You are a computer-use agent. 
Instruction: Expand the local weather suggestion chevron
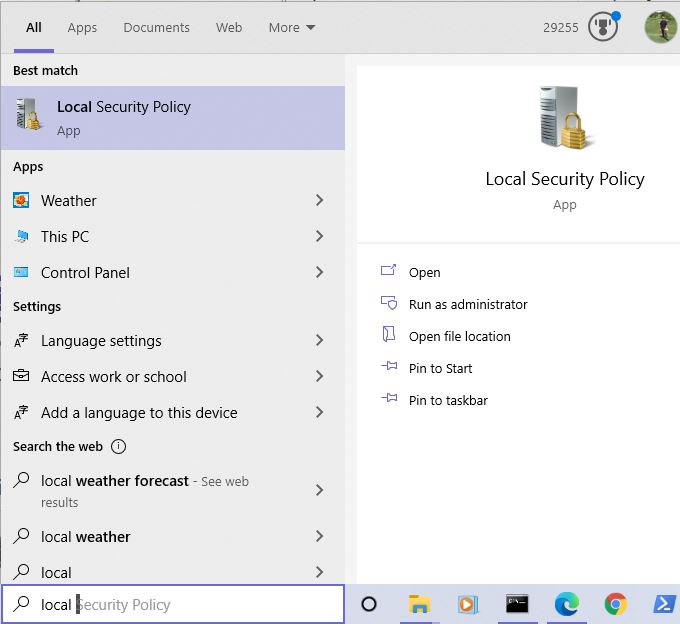(320, 536)
